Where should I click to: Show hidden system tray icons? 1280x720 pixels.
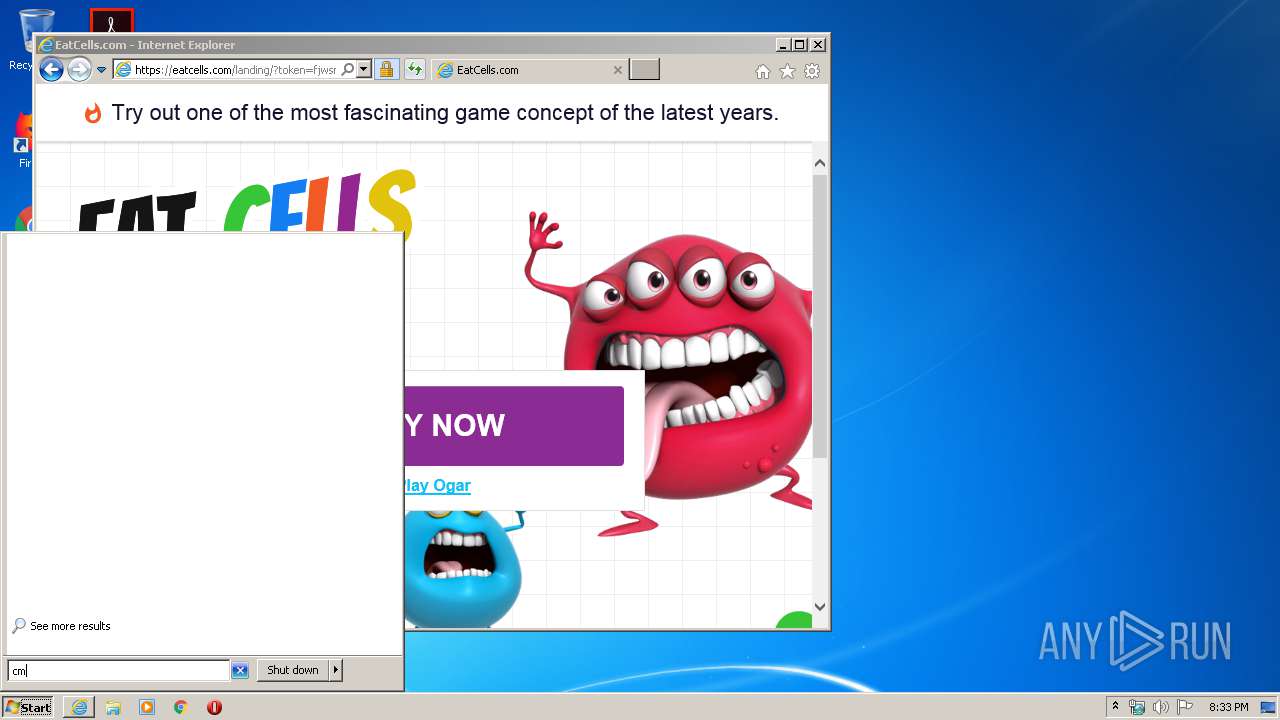point(1115,707)
